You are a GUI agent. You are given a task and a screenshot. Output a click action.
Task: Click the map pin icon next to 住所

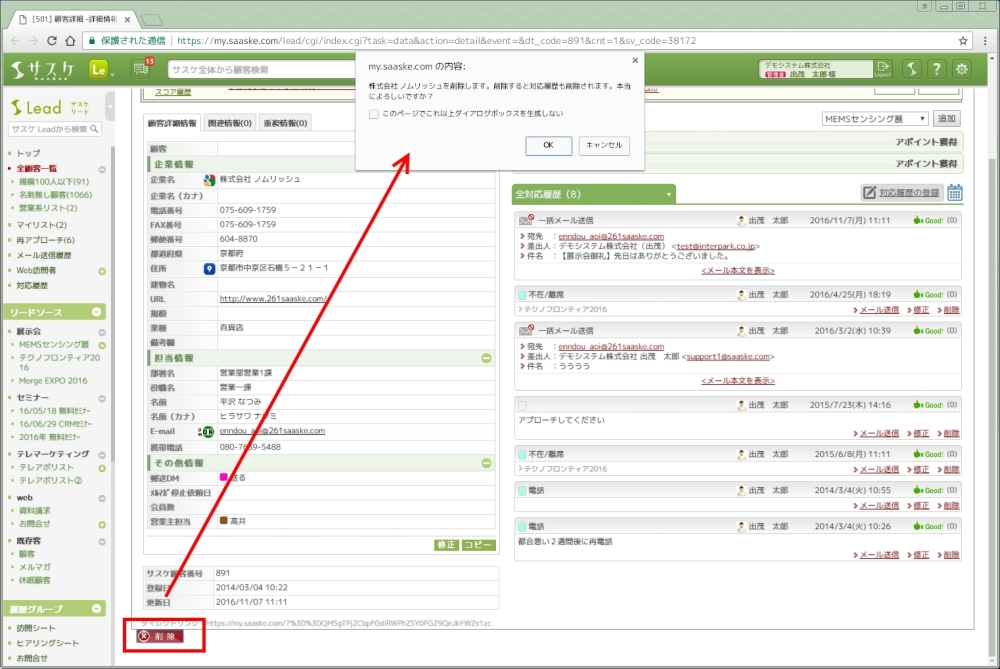pyautogui.click(x=209, y=269)
